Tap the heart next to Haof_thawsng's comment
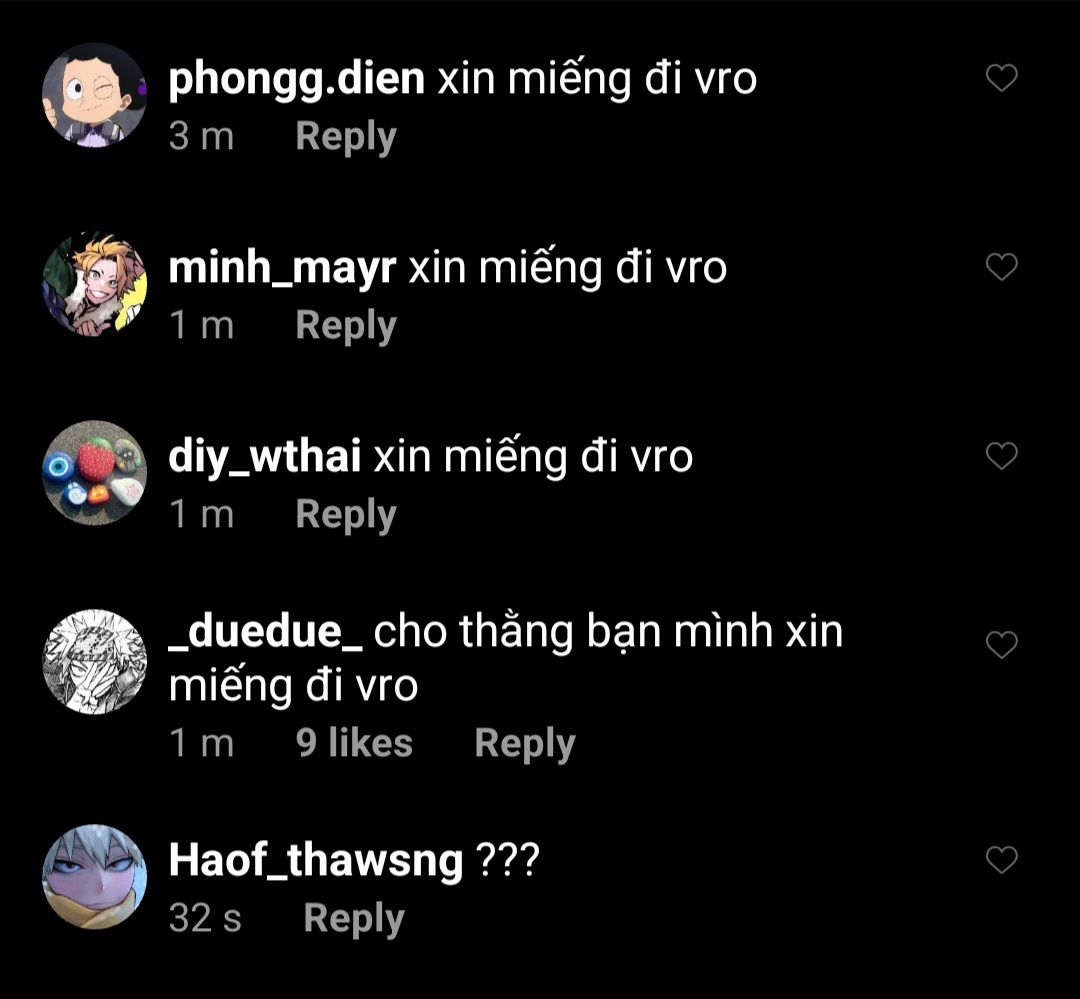 tap(1001, 860)
